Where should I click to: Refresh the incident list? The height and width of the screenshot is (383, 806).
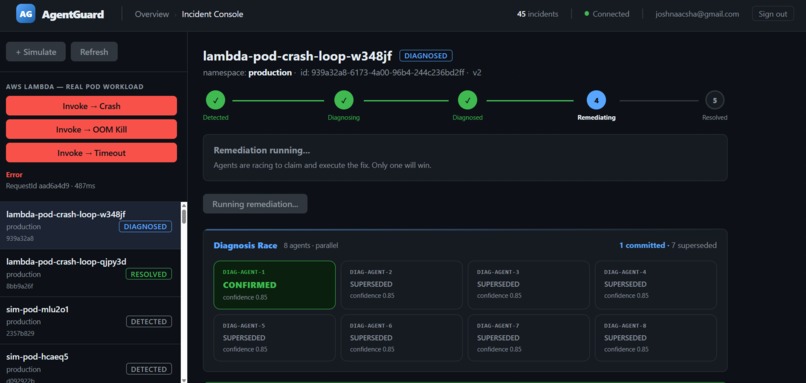click(94, 52)
